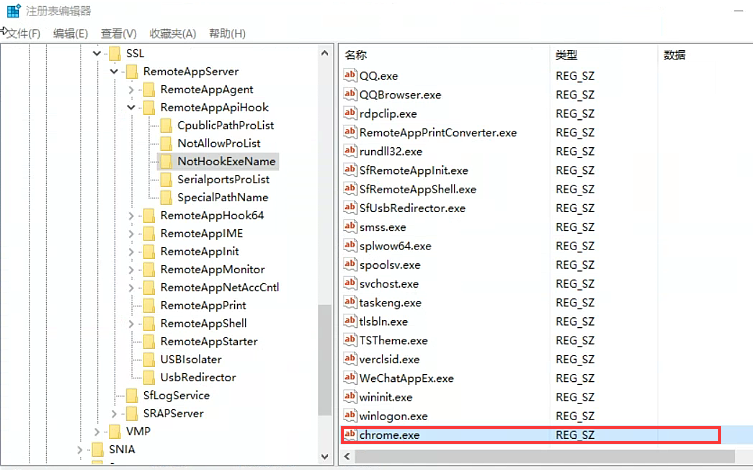
Task: Expand the VMP tree node
Action: [x=97, y=432]
